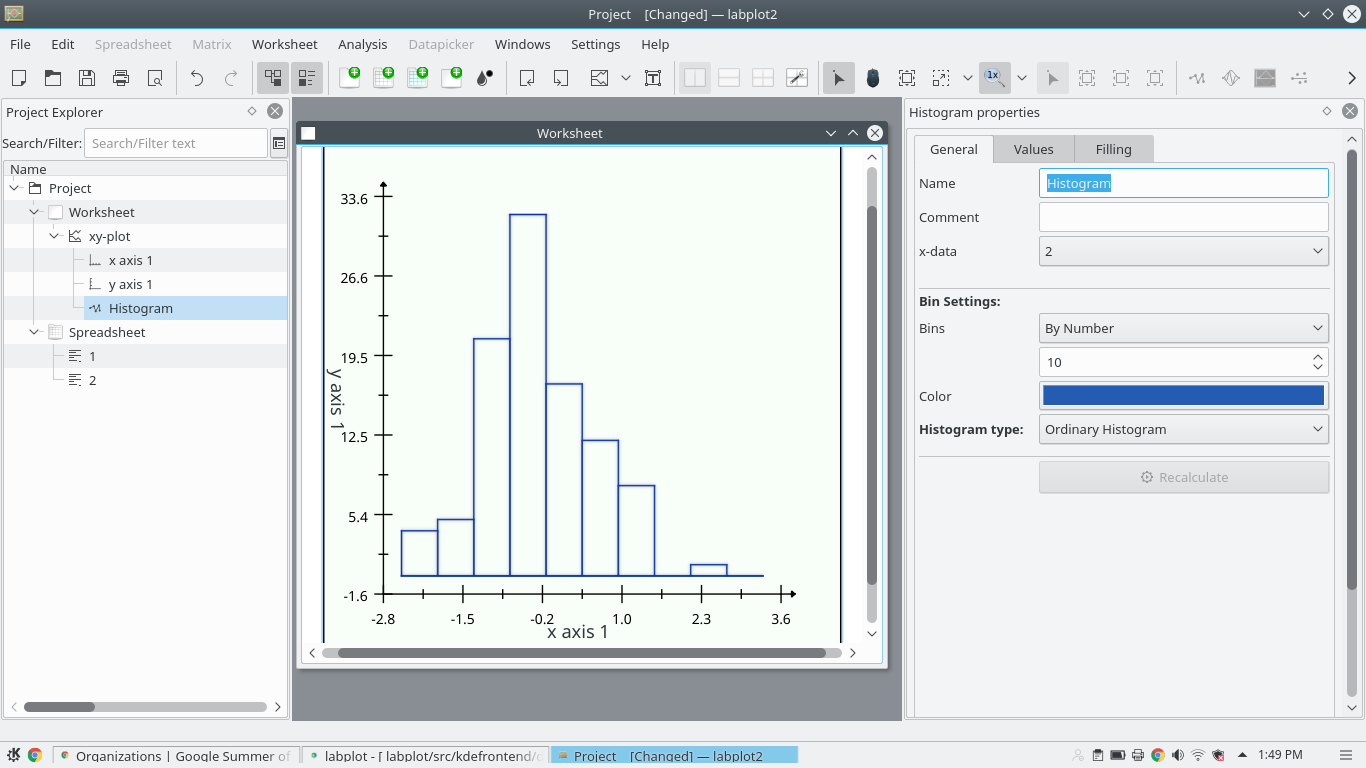
Task: Open the print preview icon
Action: tap(155, 78)
